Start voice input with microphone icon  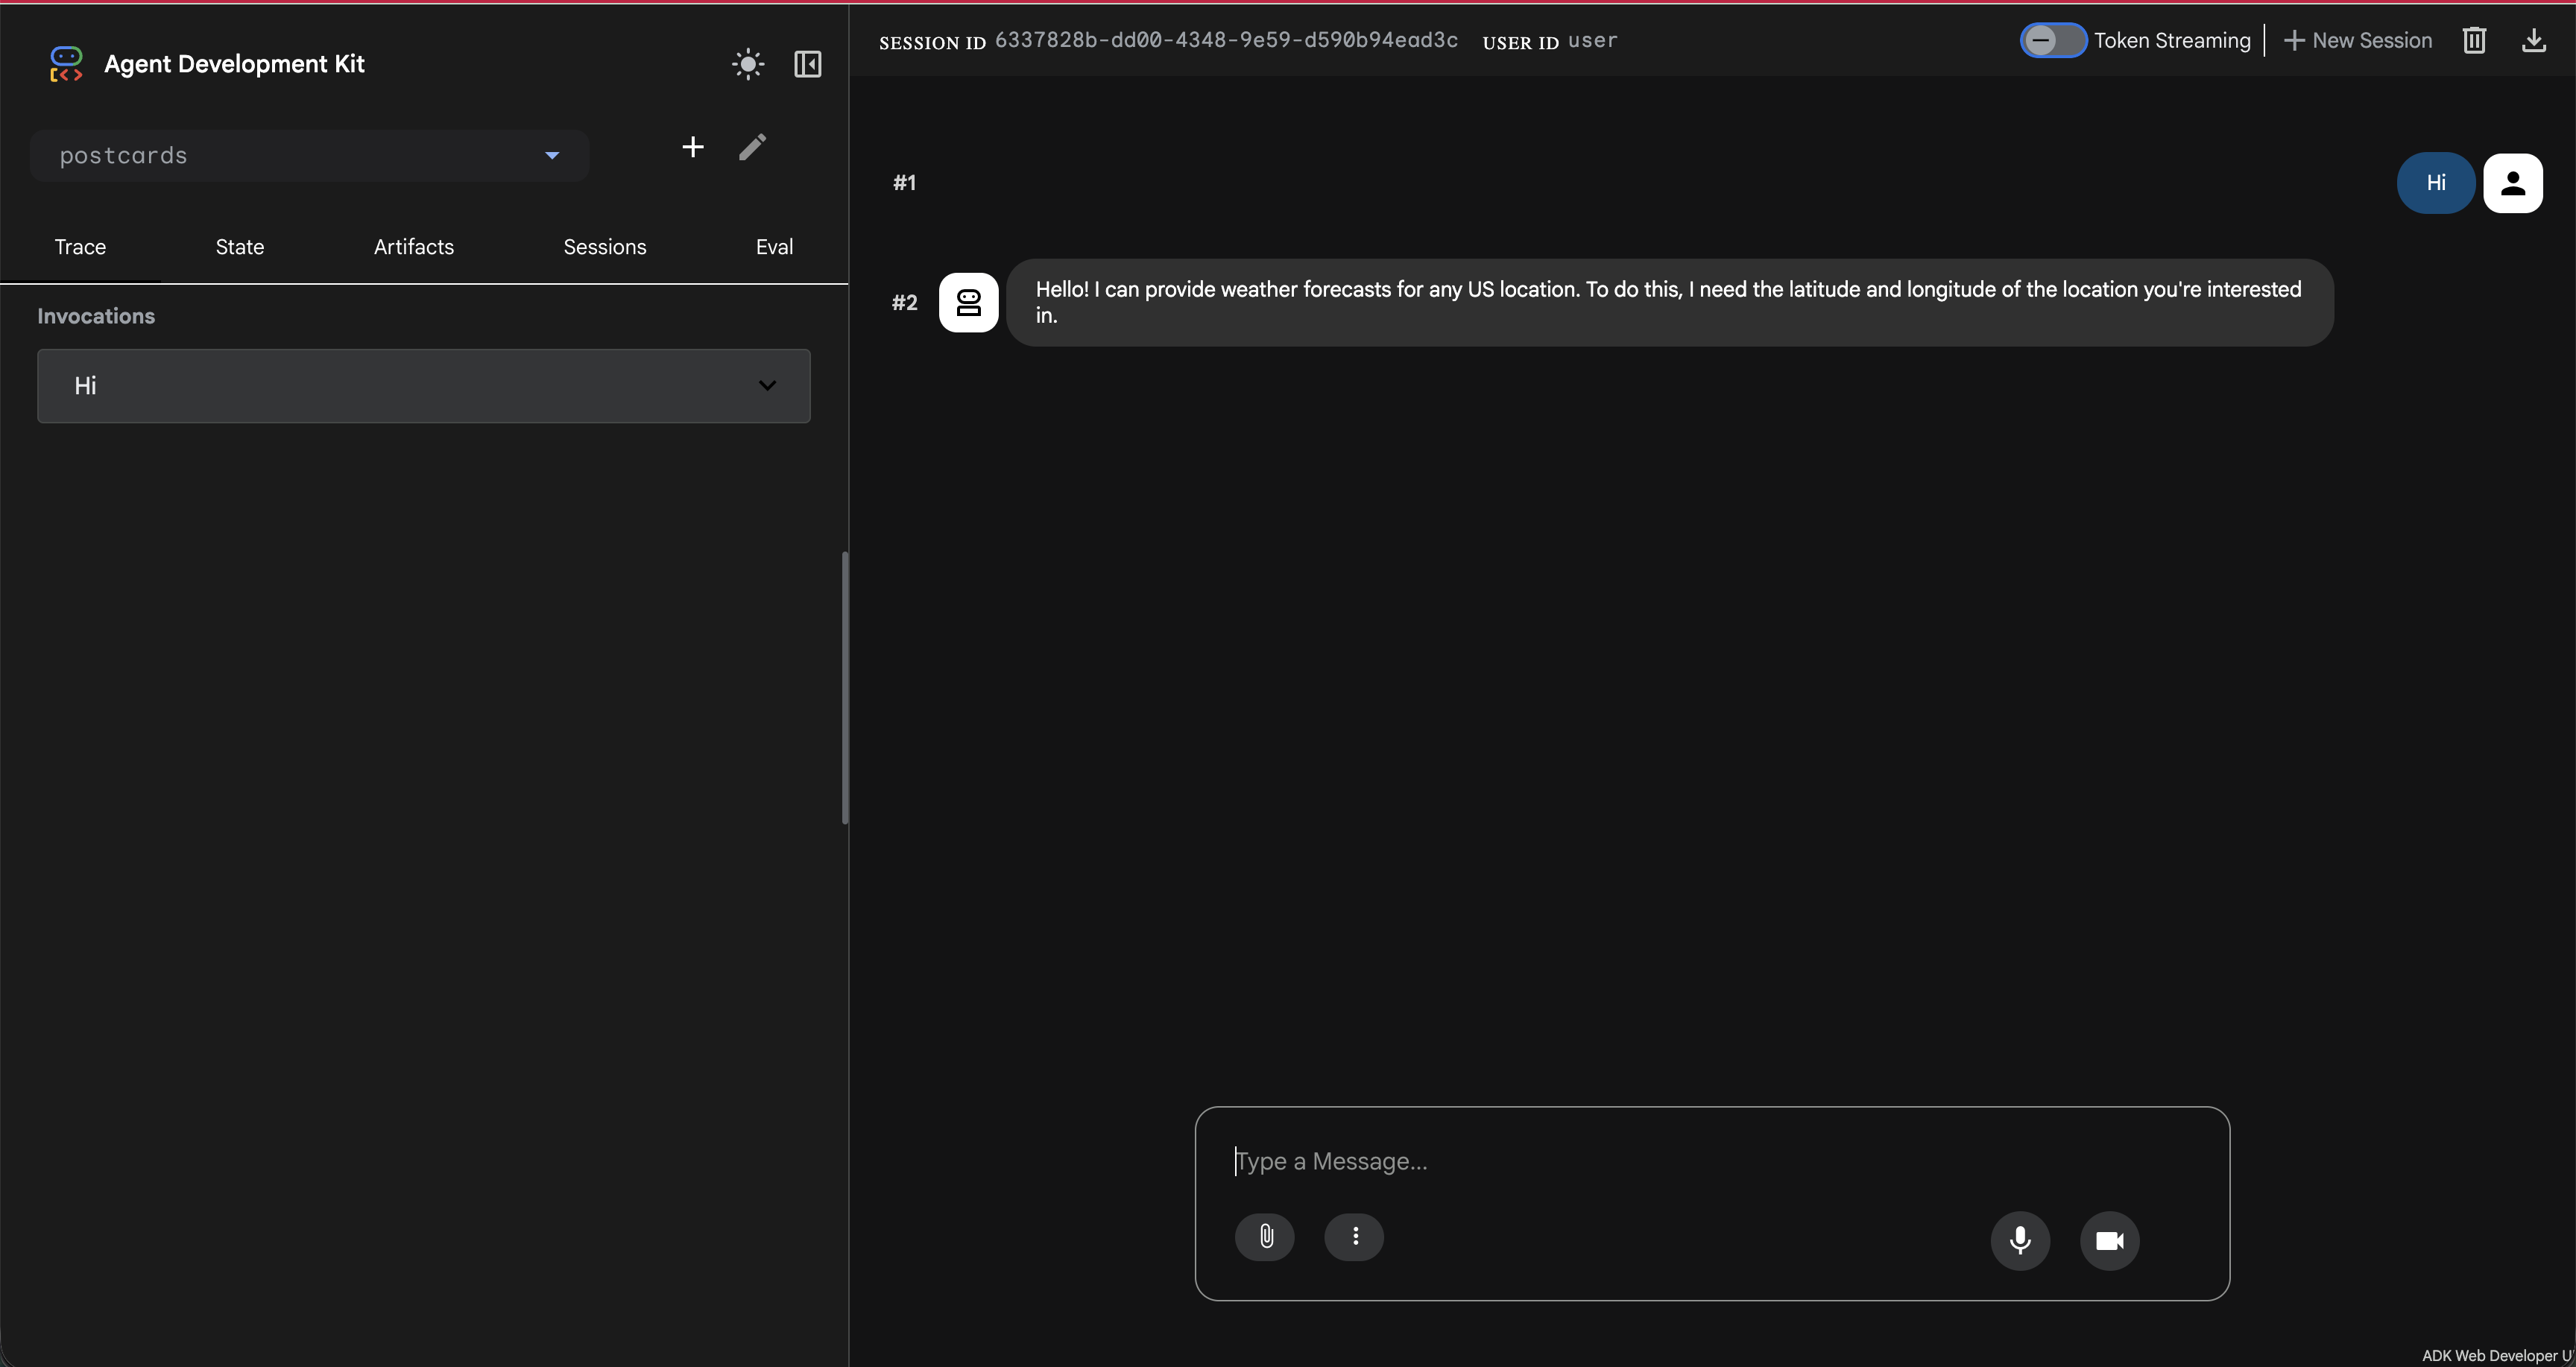(2020, 1240)
